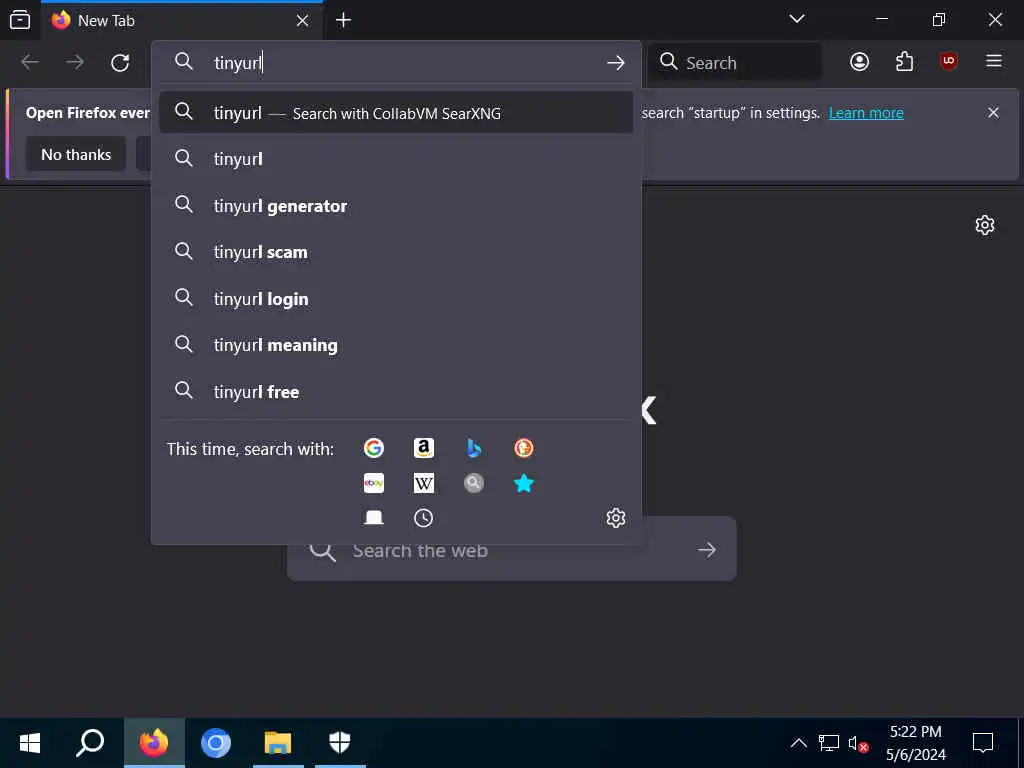Open clock showing 5:22 PM
Screen dimensions: 1024x768
[916, 743]
